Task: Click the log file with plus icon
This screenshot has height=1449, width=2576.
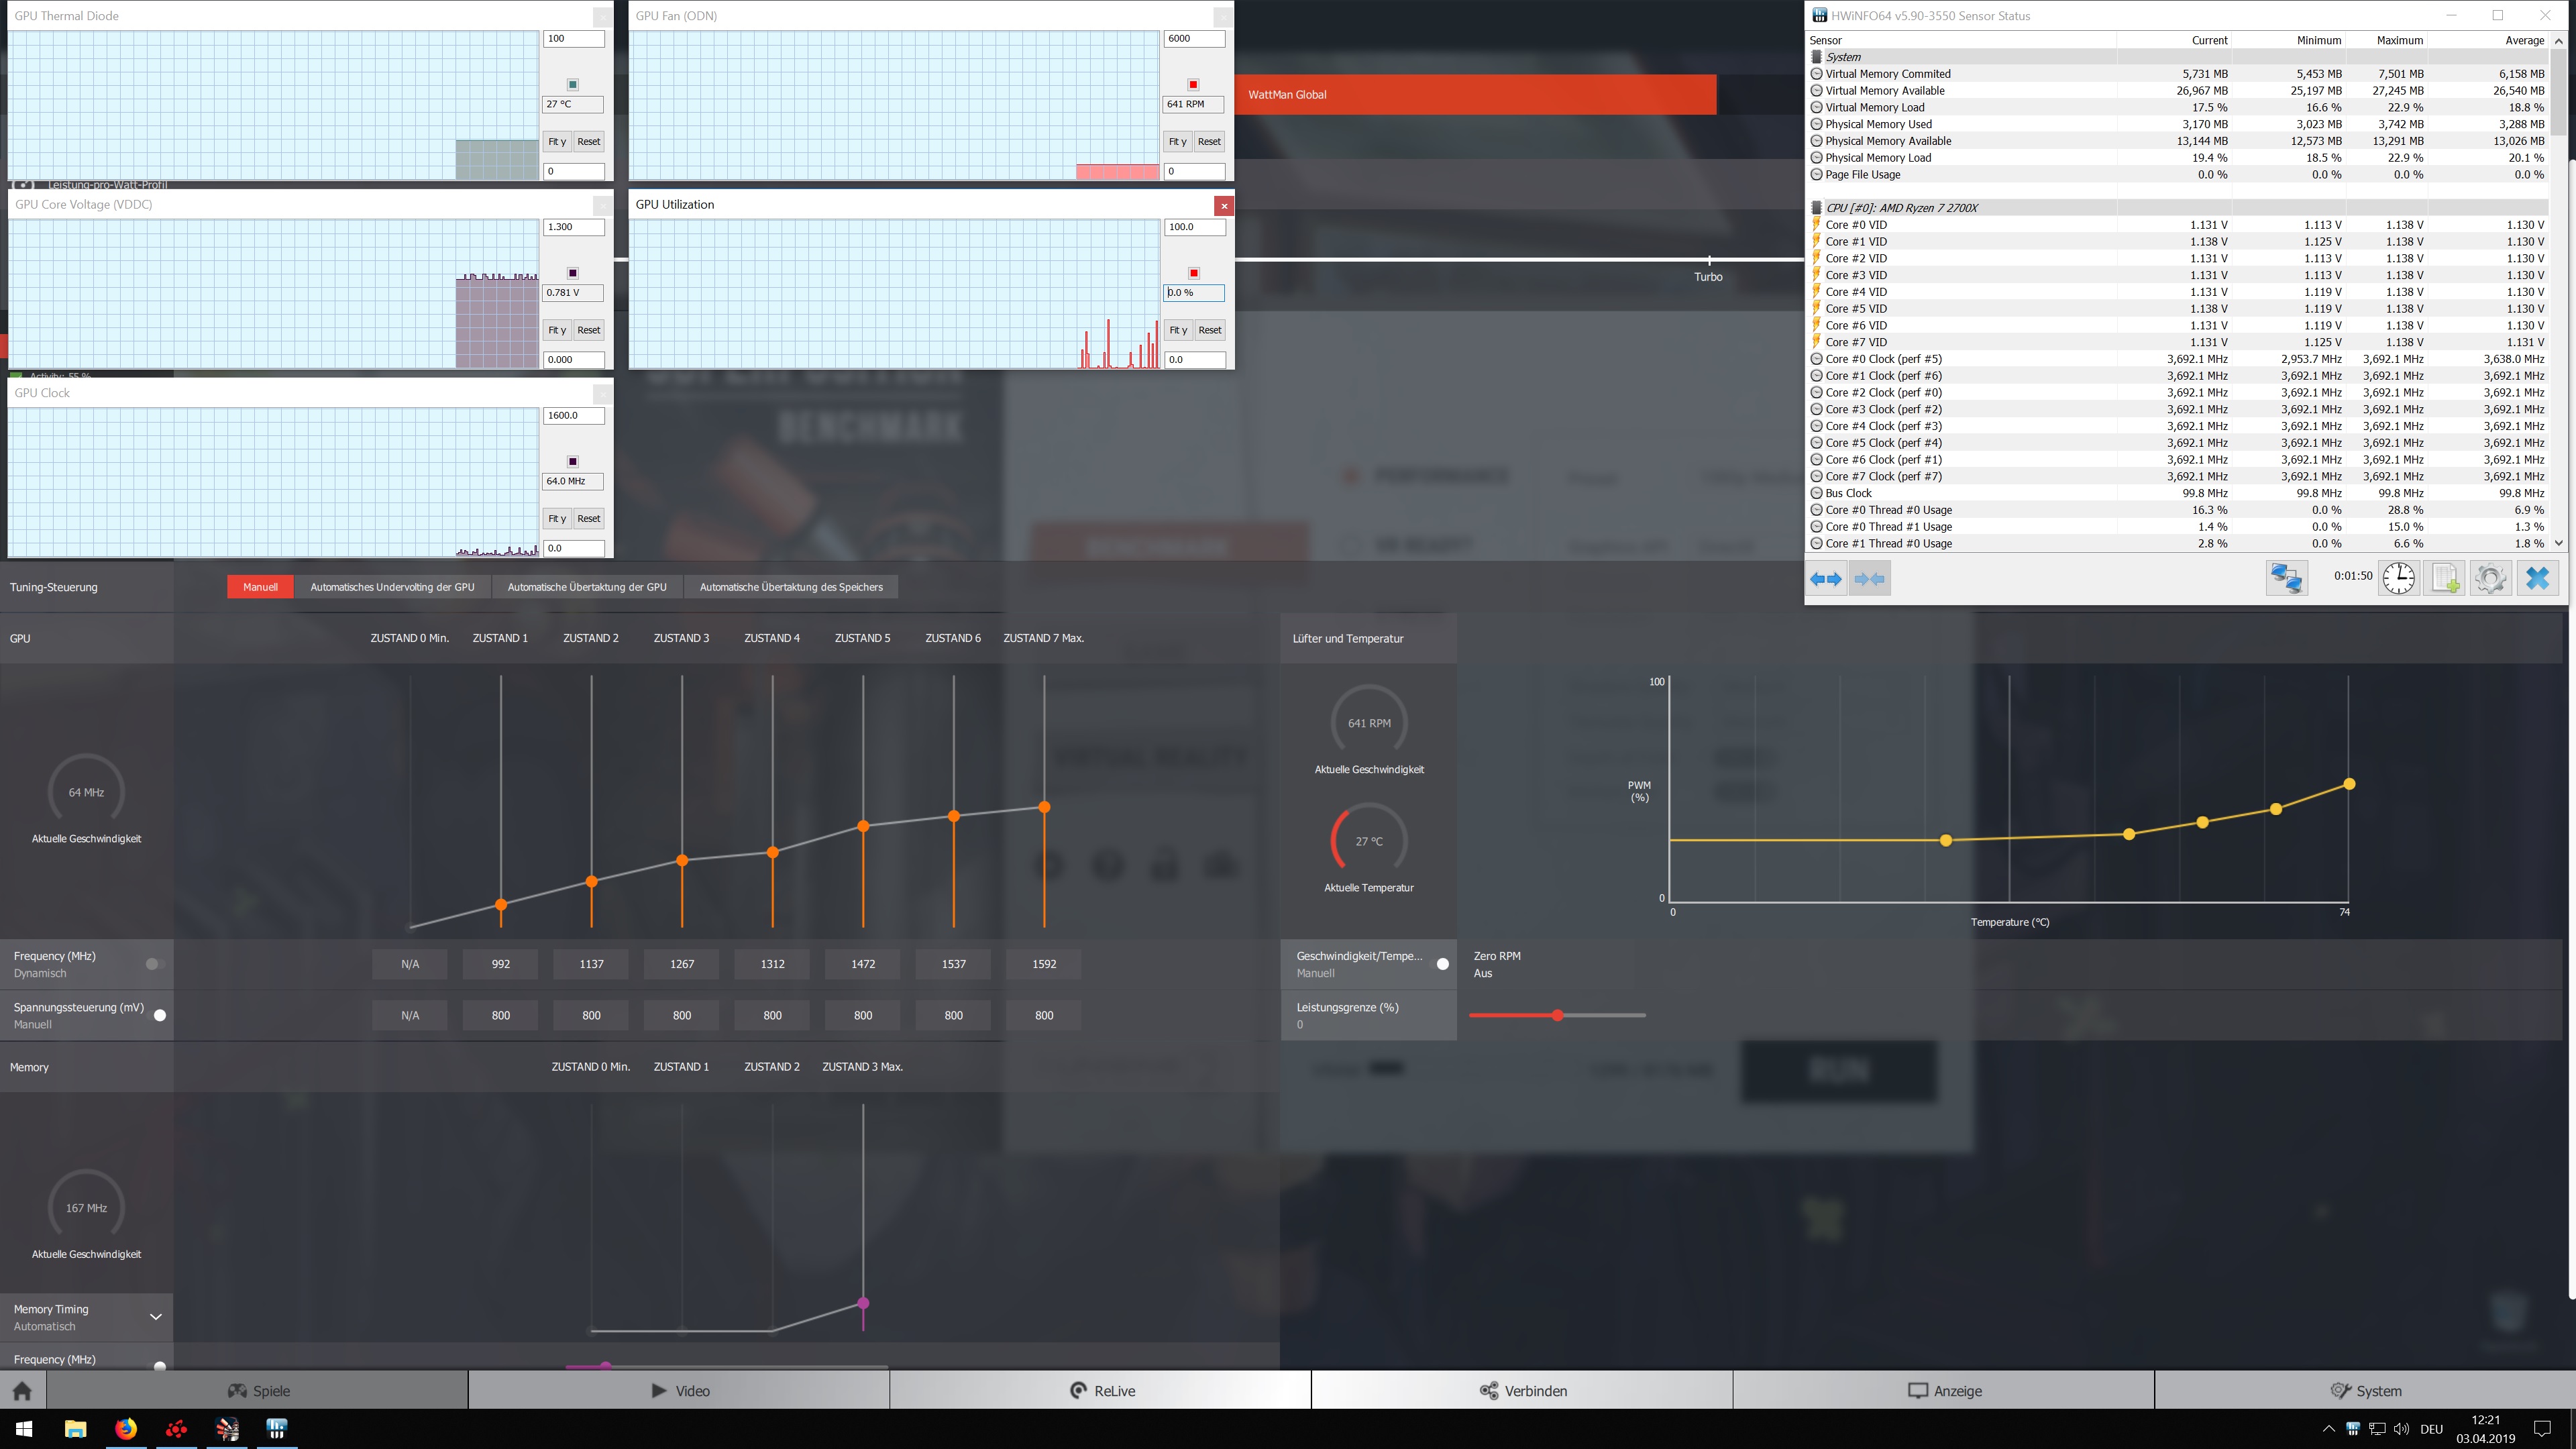Action: [x=2445, y=578]
